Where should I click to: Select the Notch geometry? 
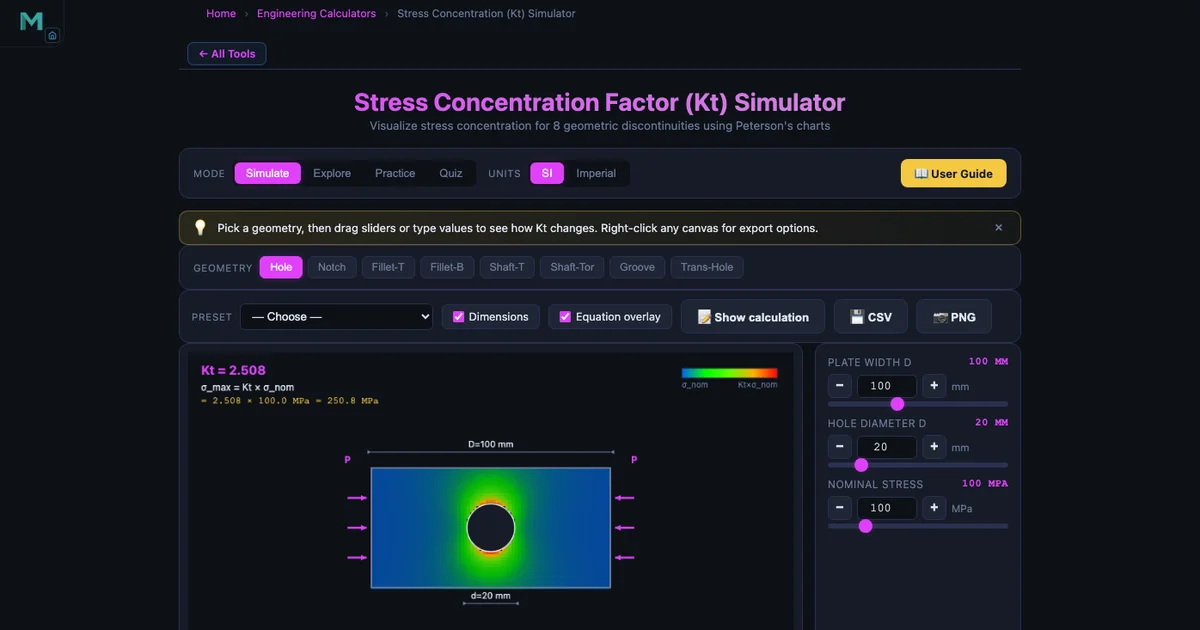tap(332, 267)
